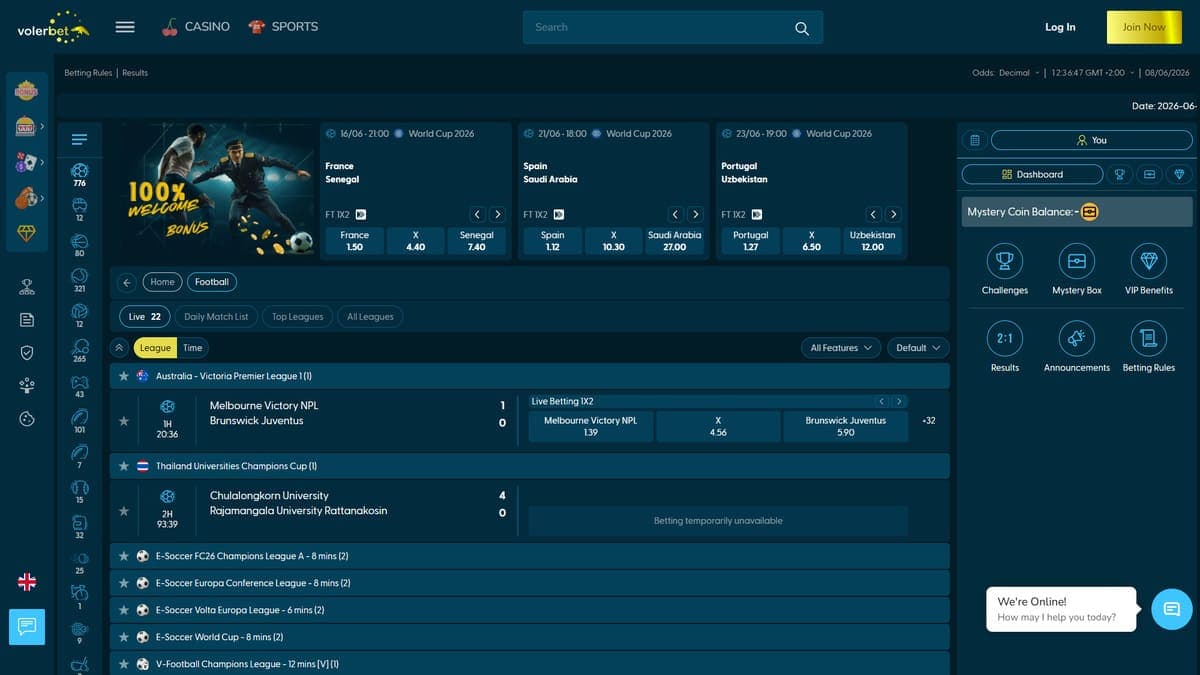The width and height of the screenshot is (1200, 675).
Task: Sort matches by Time toggle
Action: (193, 348)
